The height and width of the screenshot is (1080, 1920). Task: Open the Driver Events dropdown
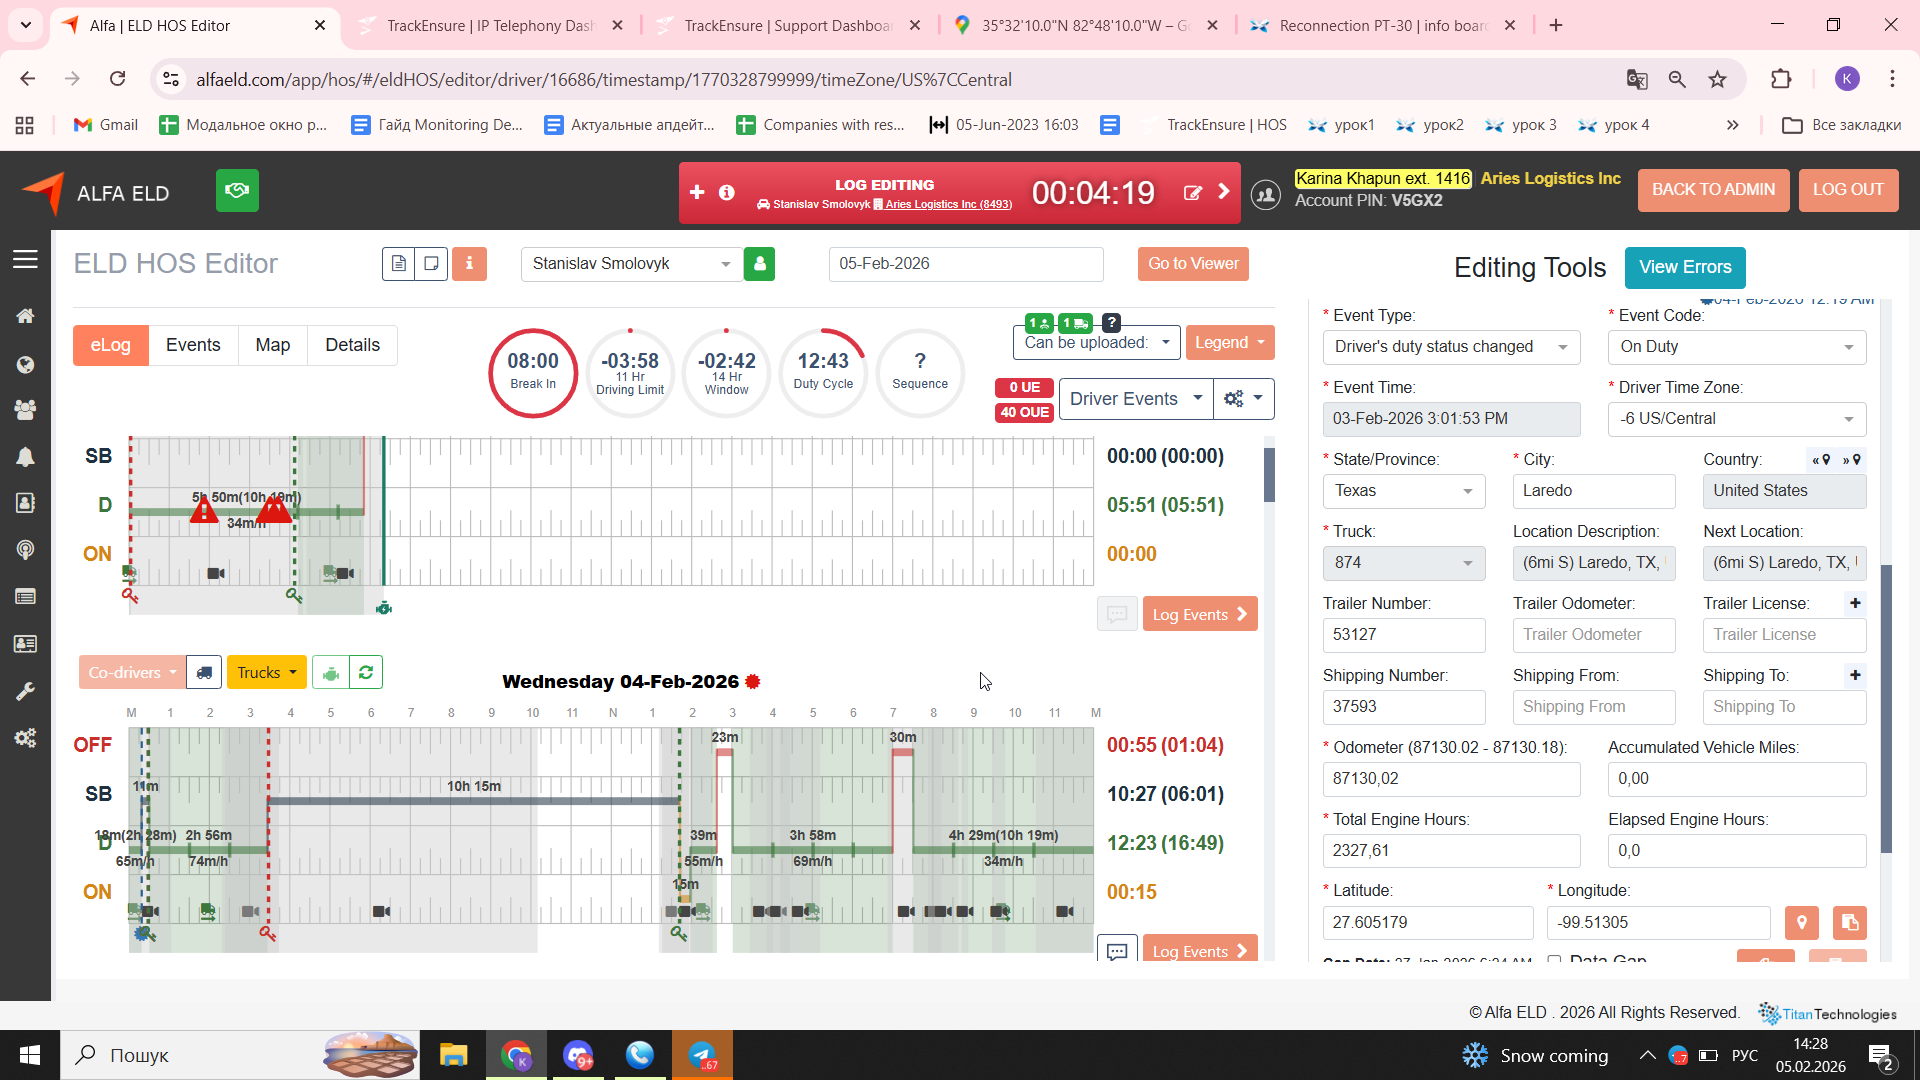[x=1135, y=399]
